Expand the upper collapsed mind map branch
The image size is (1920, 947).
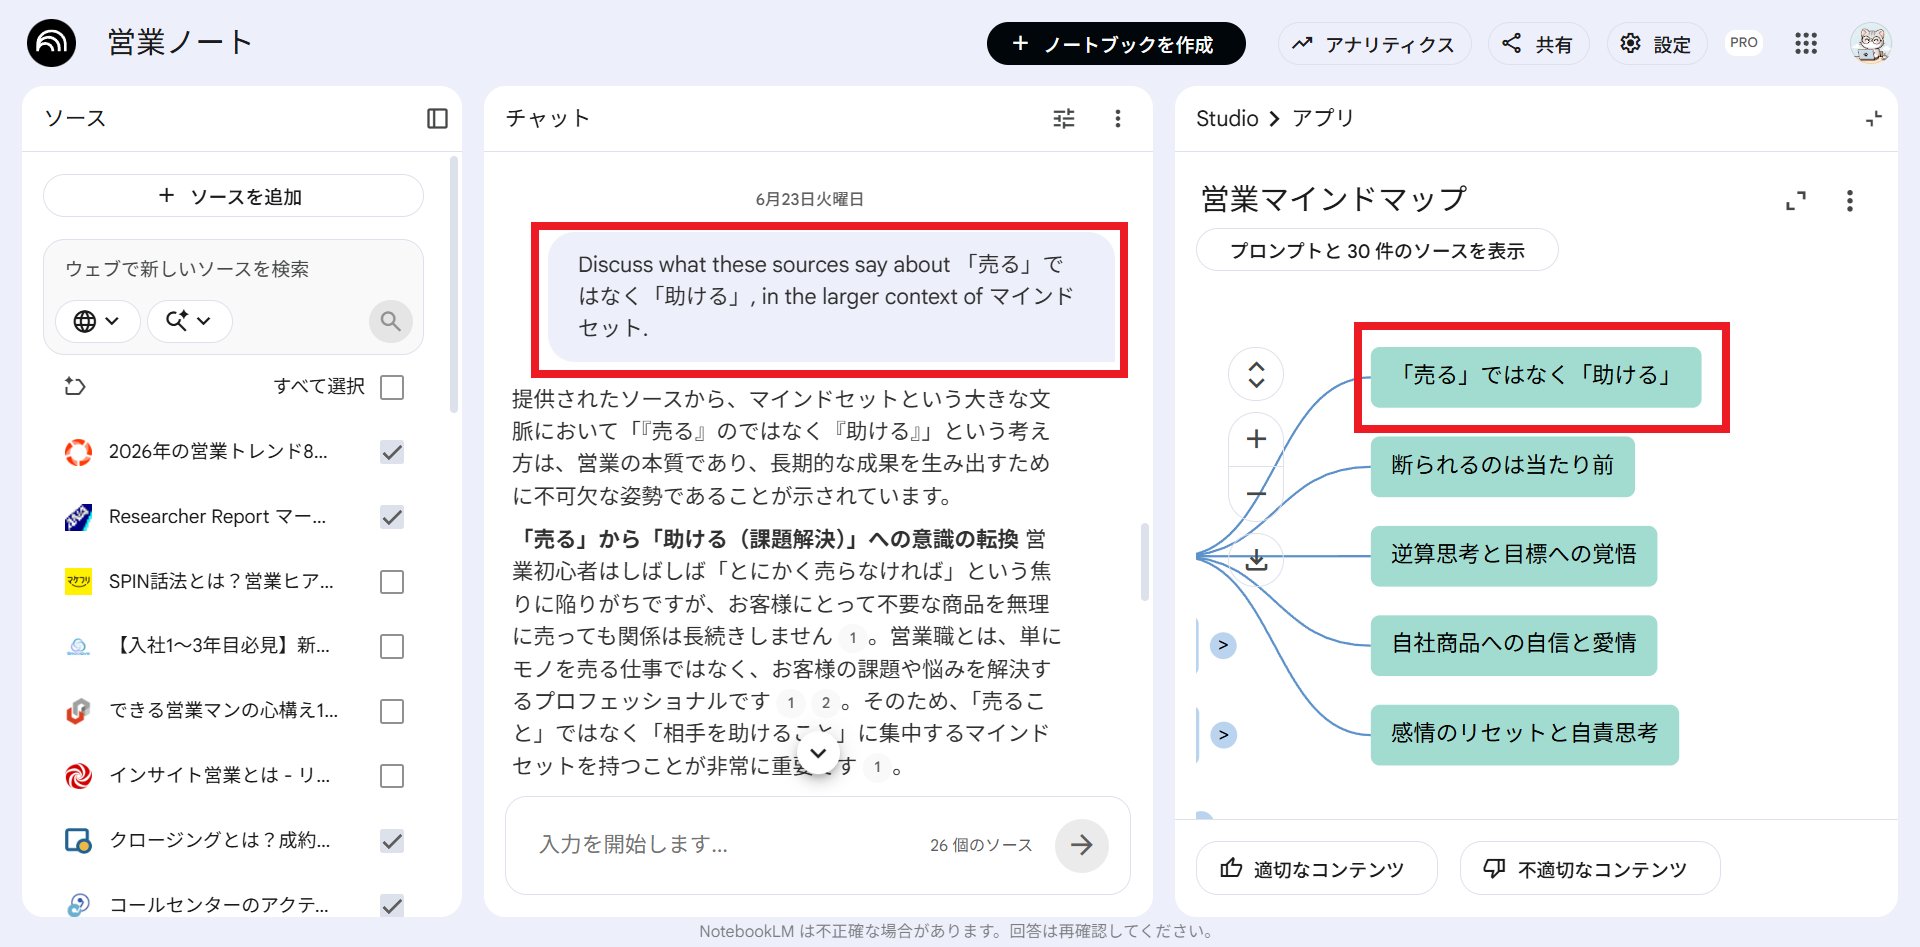point(1223,645)
